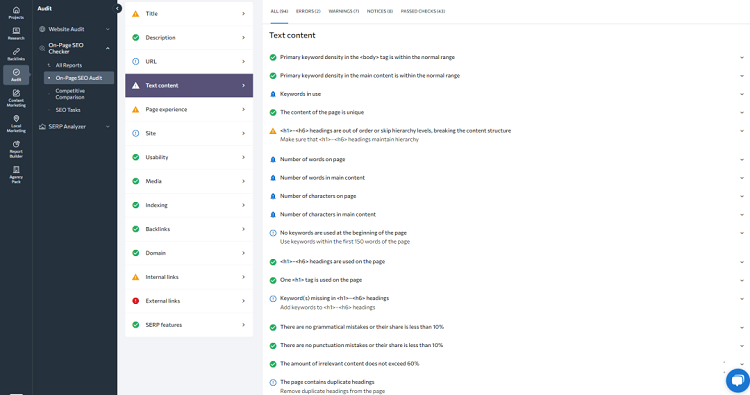Switch to the Errors (2) tab
The image size is (750, 395).
[308, 11]
